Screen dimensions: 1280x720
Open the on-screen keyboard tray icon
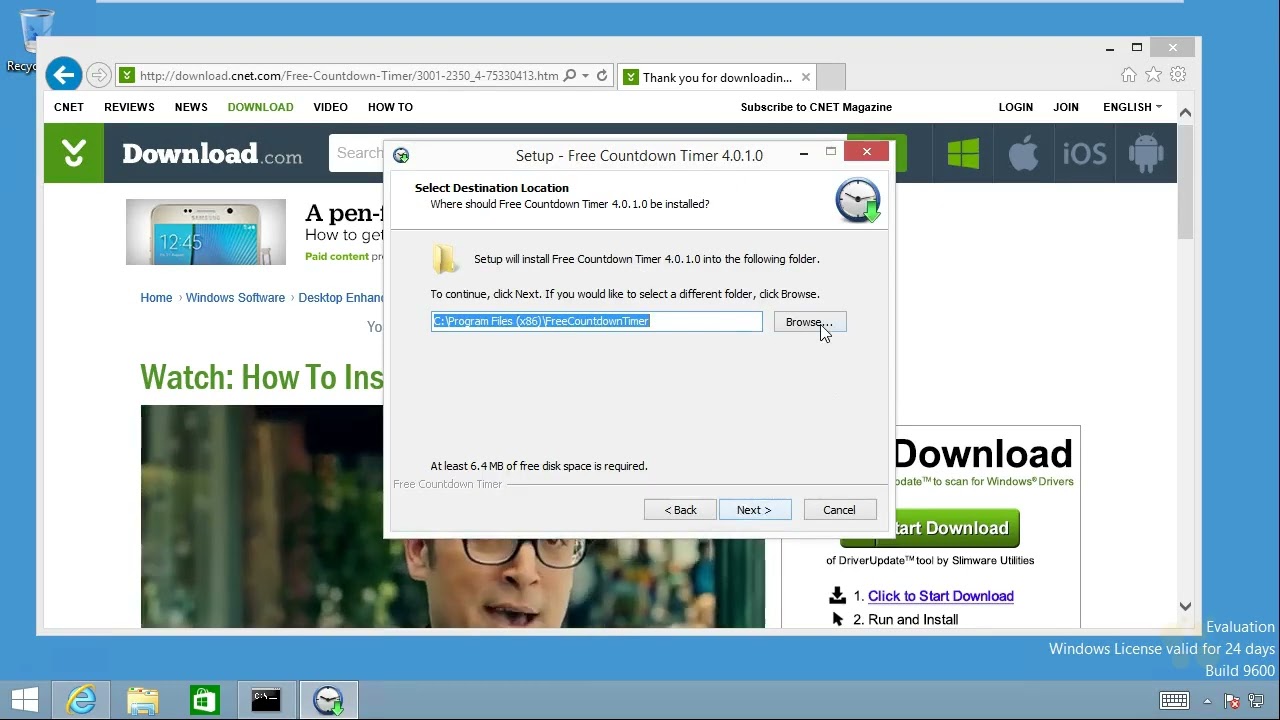coord(1174,700)
